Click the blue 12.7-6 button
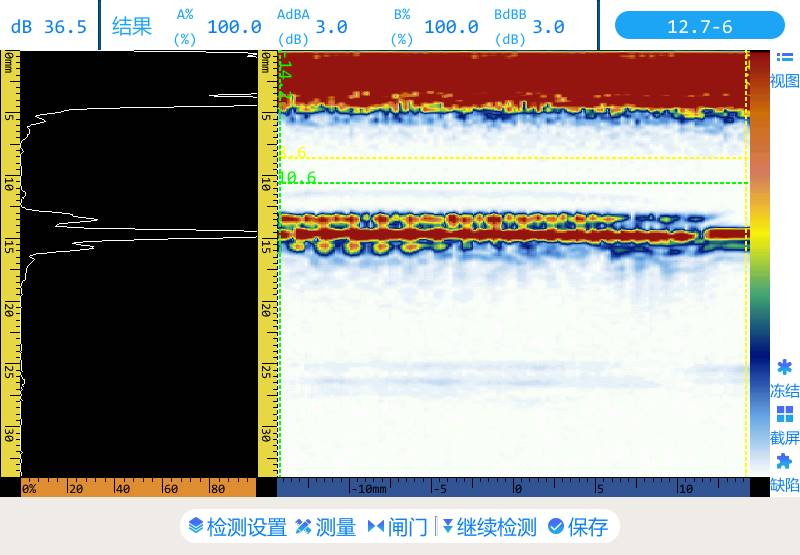 coord(699,26)
